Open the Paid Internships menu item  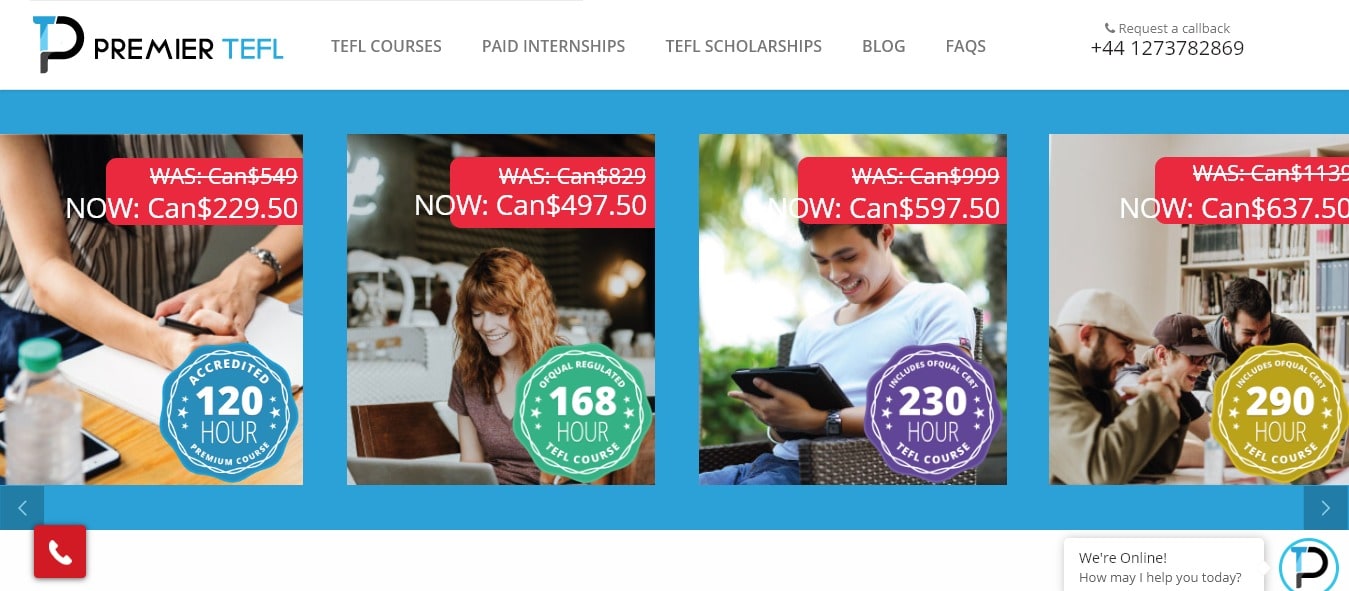click(x=553, y=46)
